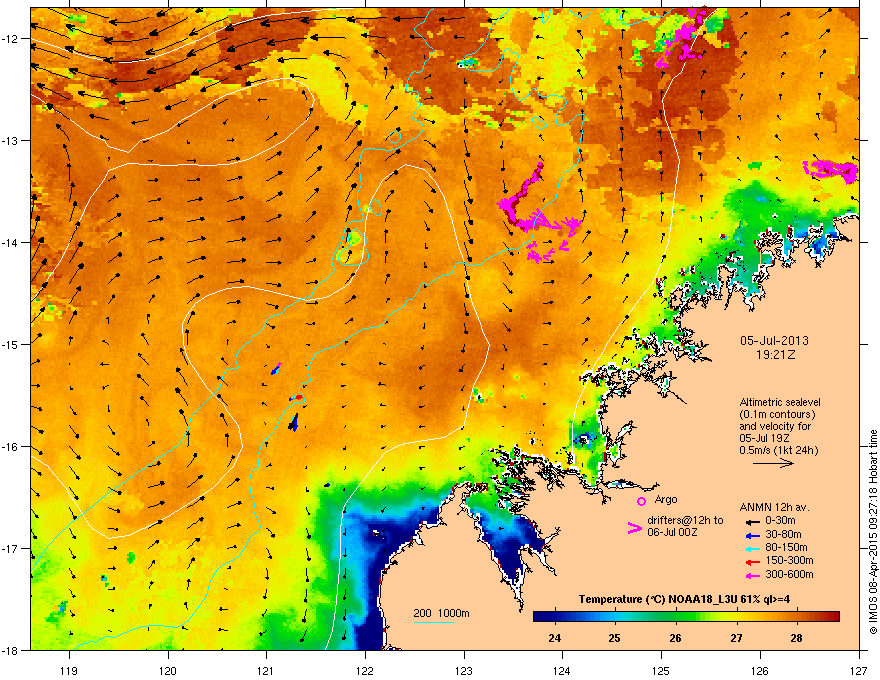Click latitude axis label -14
This screenshot has height=680, width=880.
click(x=11, y=242)
